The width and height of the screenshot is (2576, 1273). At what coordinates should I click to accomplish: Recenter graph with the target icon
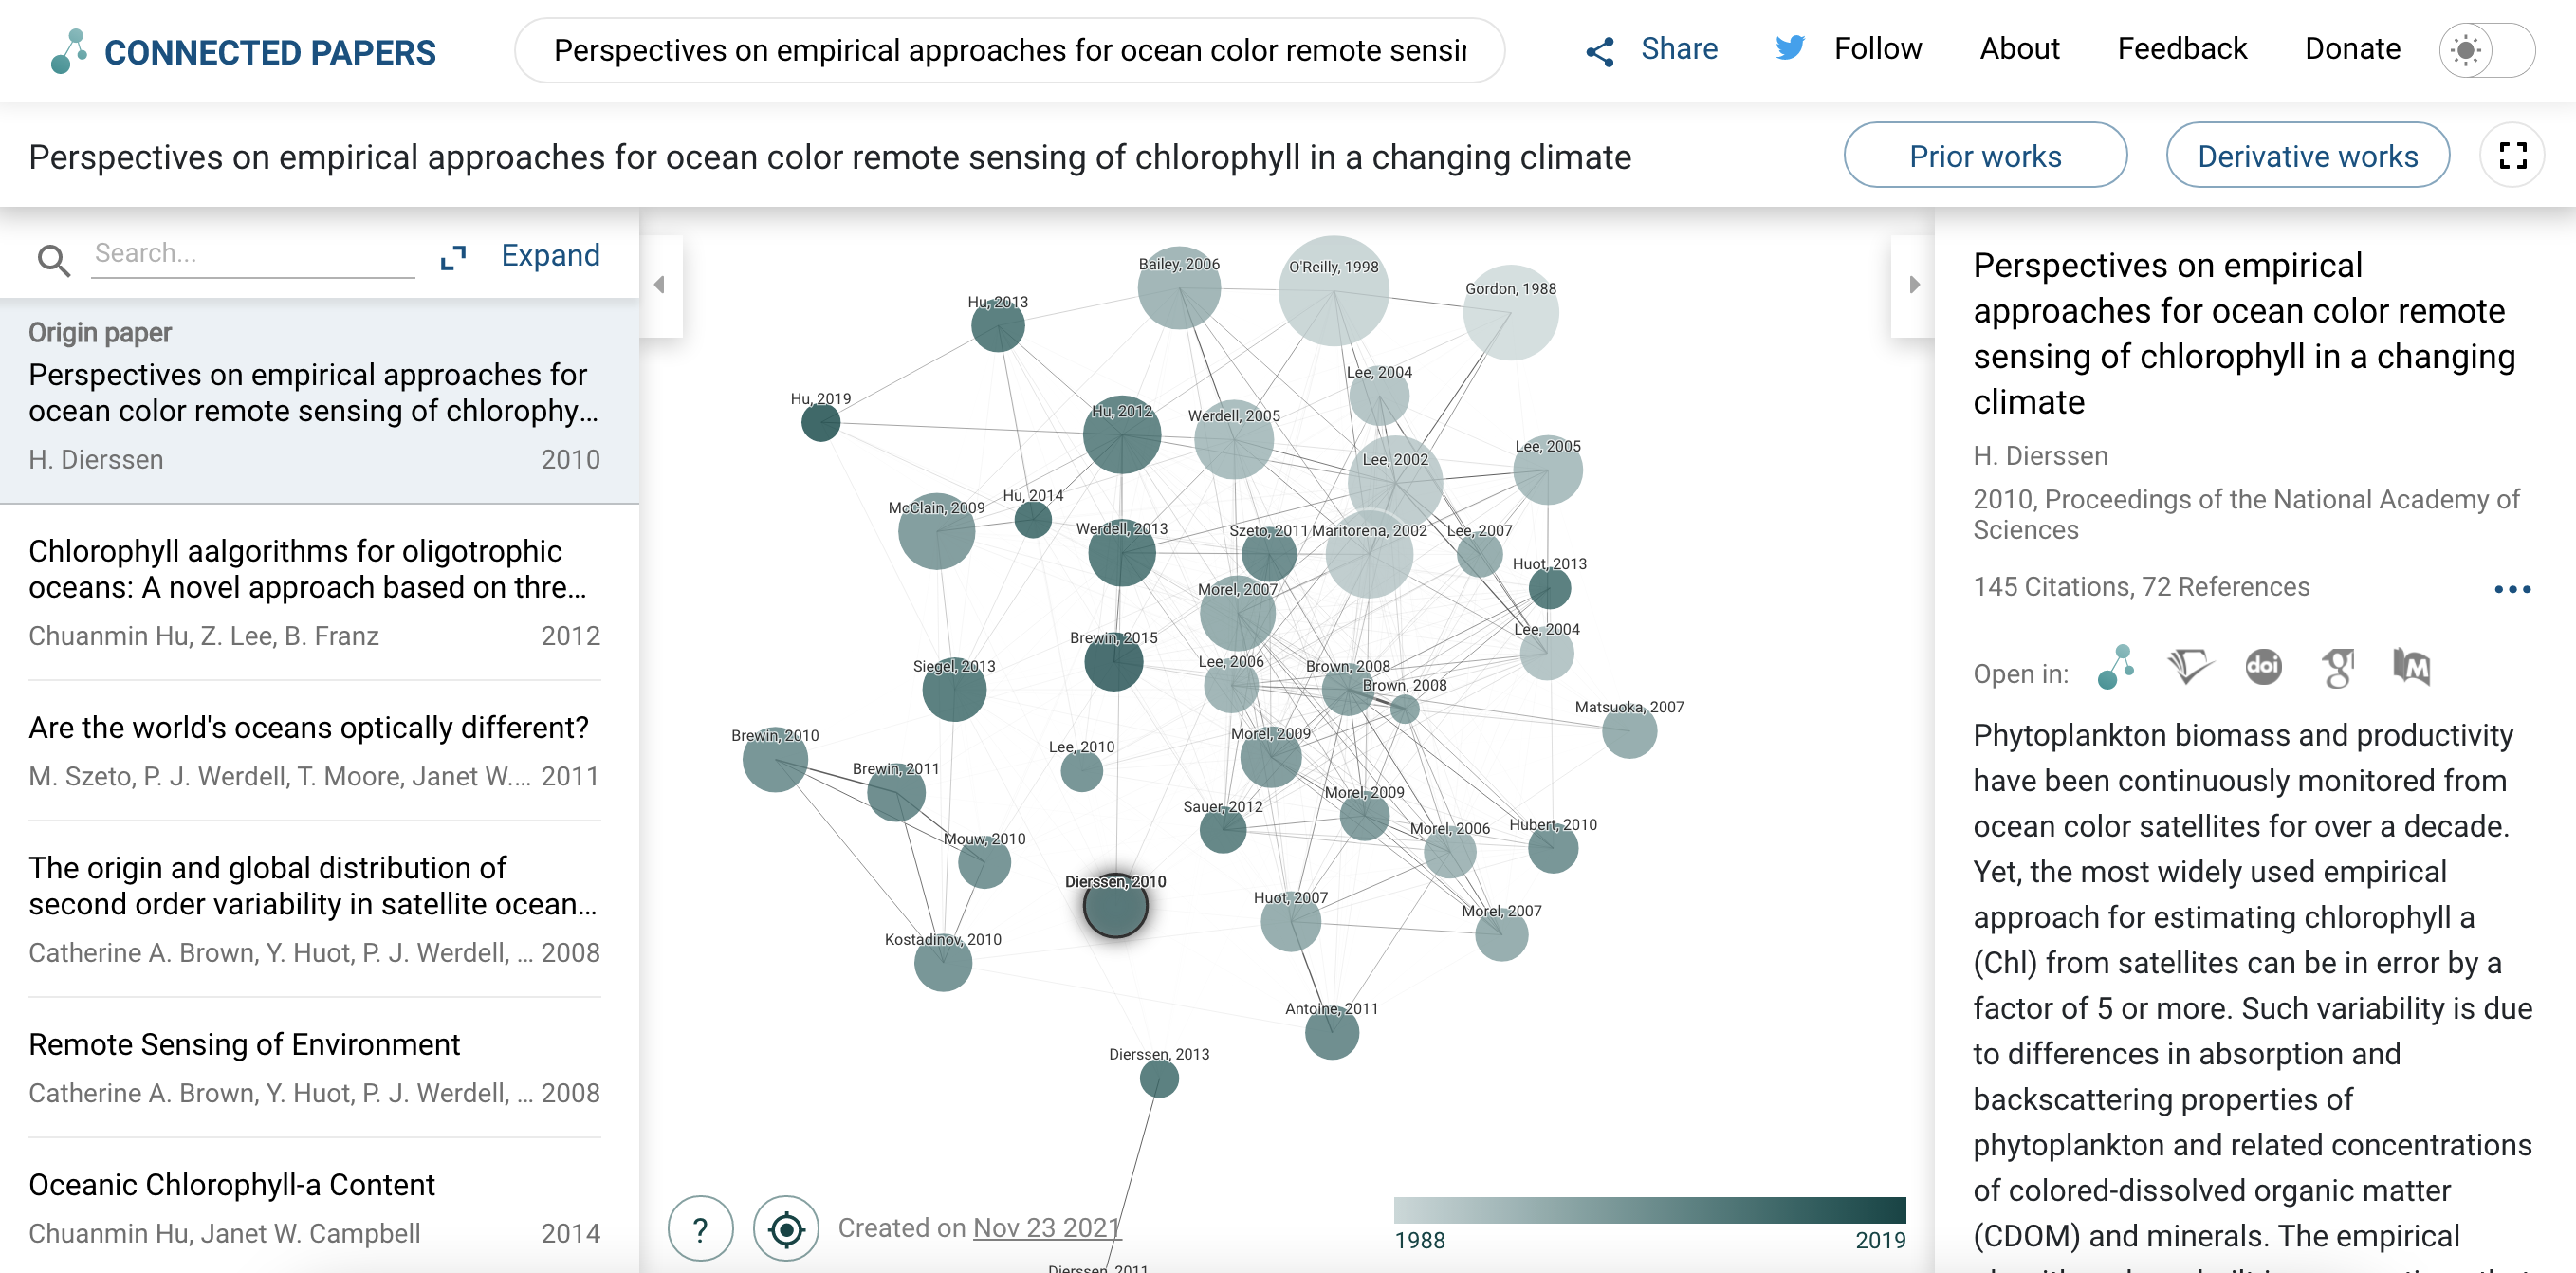pos(786,1228)
